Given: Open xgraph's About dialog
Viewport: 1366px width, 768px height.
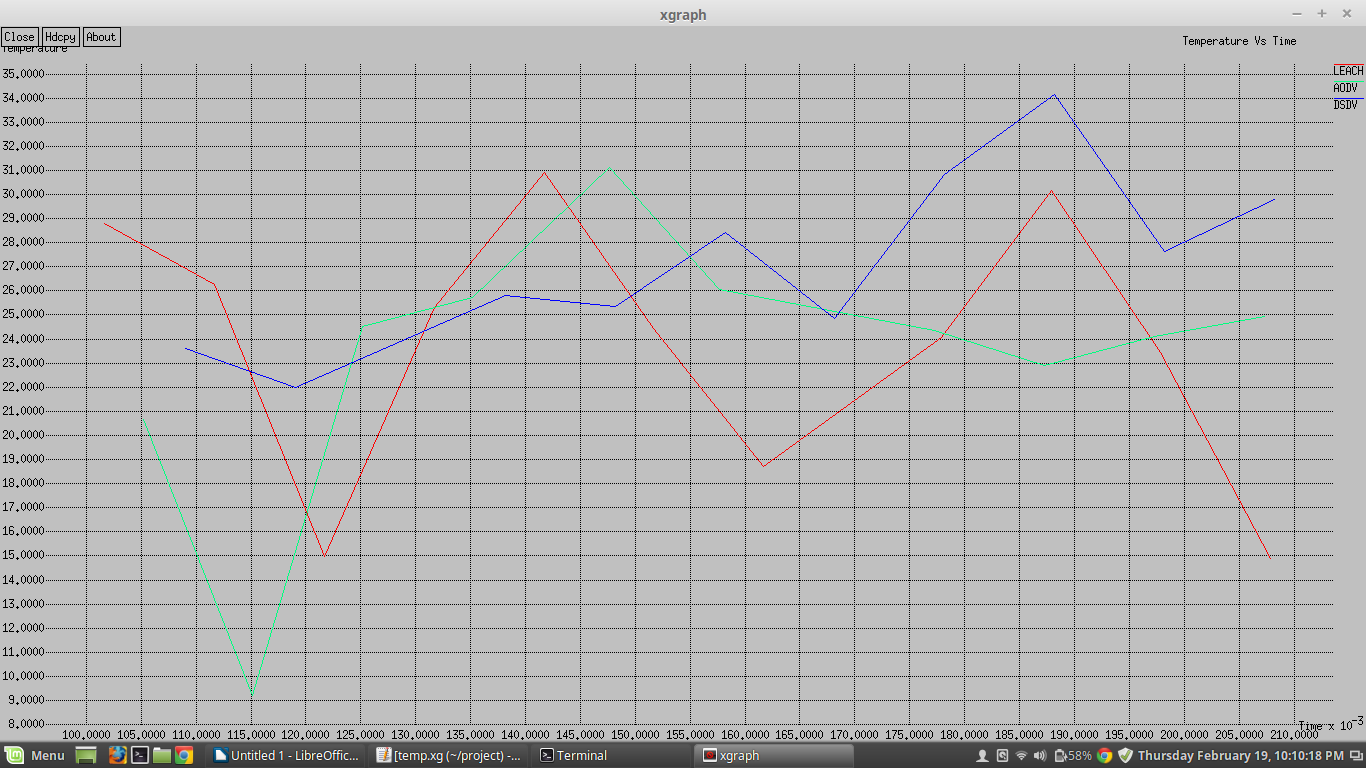Looking at the screenshot, I should (101, 36).
